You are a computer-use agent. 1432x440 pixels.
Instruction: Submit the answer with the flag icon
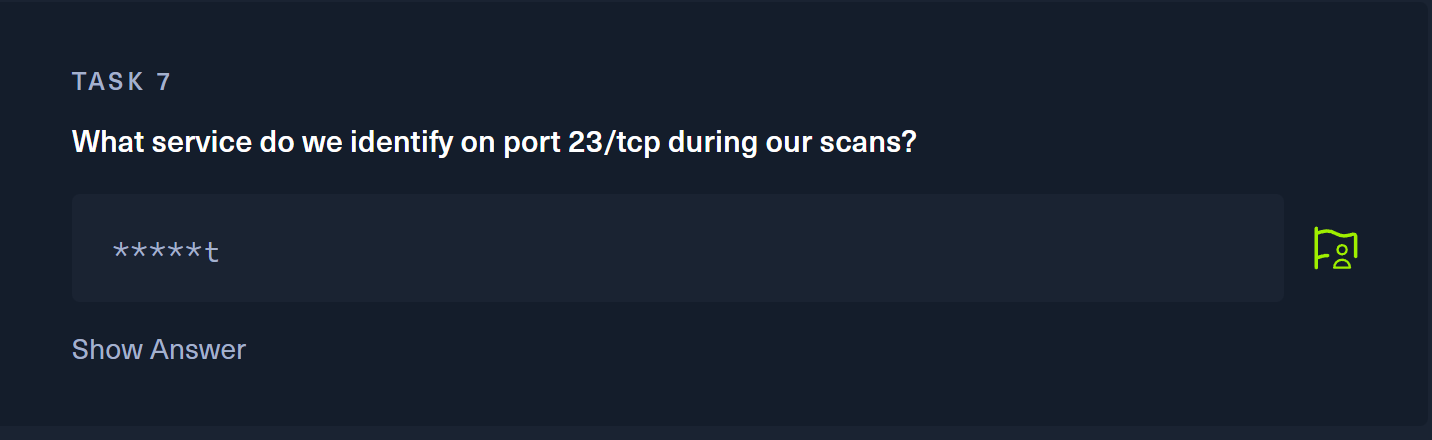tap(1335, 249)
